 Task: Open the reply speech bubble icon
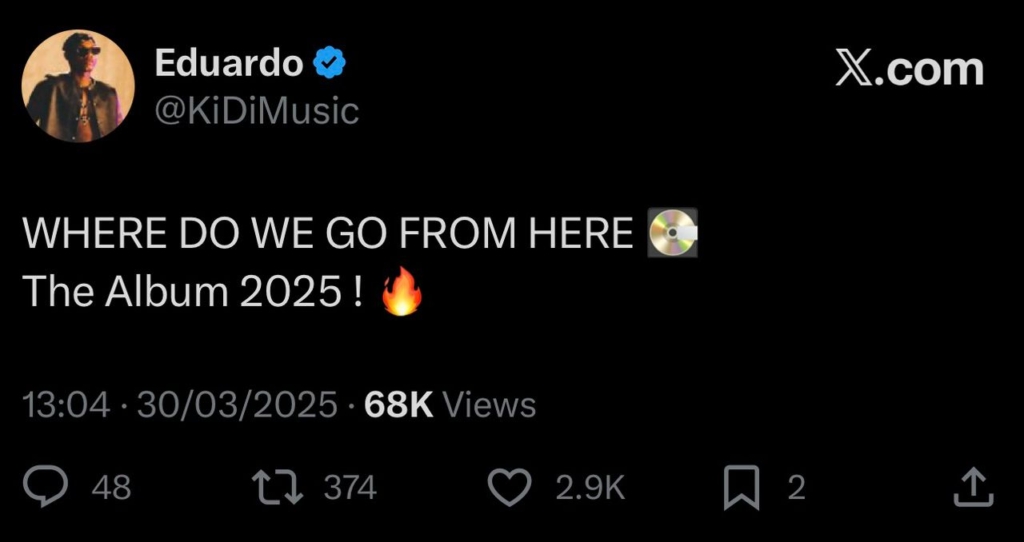point(46,487)
